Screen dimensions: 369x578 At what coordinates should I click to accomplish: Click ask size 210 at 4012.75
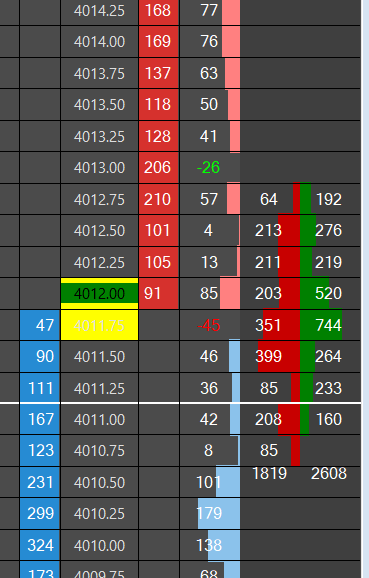159,199
